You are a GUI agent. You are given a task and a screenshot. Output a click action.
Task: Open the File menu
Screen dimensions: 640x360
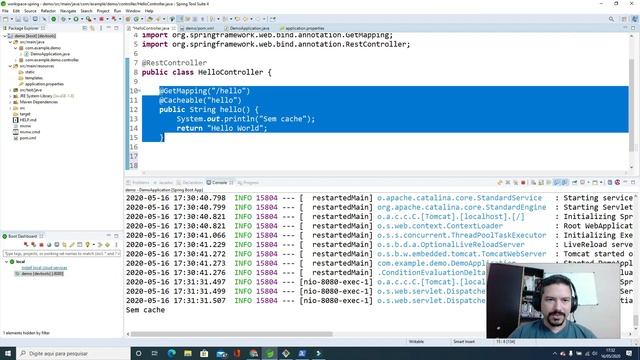pyautogui.click(x=5, y=11)
